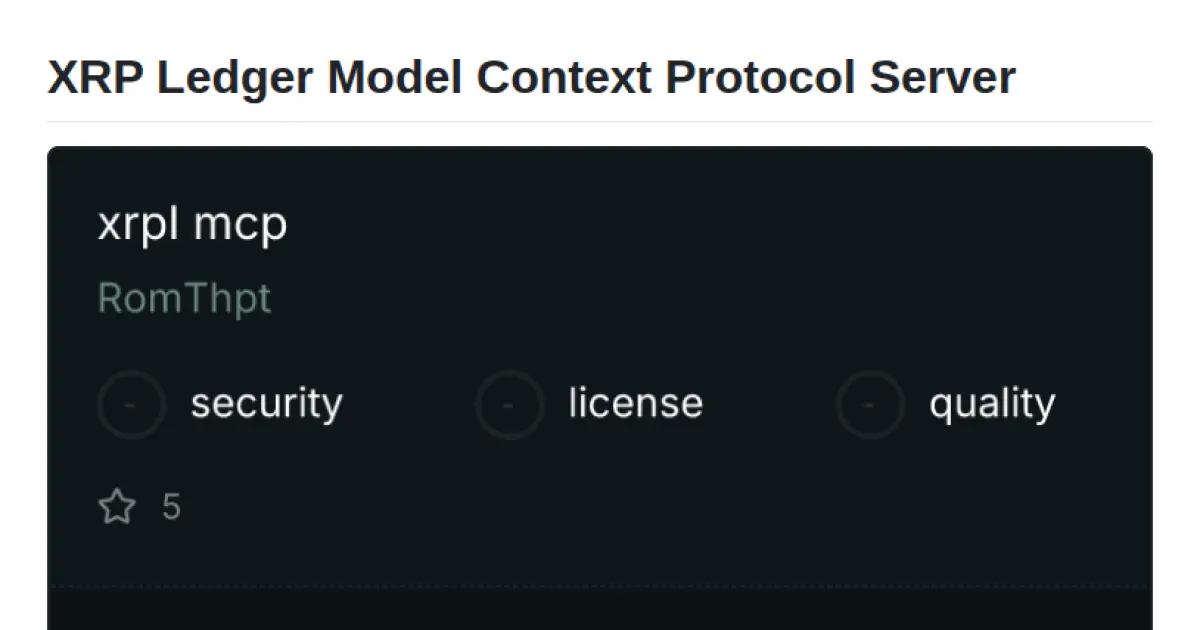Viewport: 1200px width, 630px height.
Task: Click the outlined star next to the number 5
Action: tap(118, 506)
